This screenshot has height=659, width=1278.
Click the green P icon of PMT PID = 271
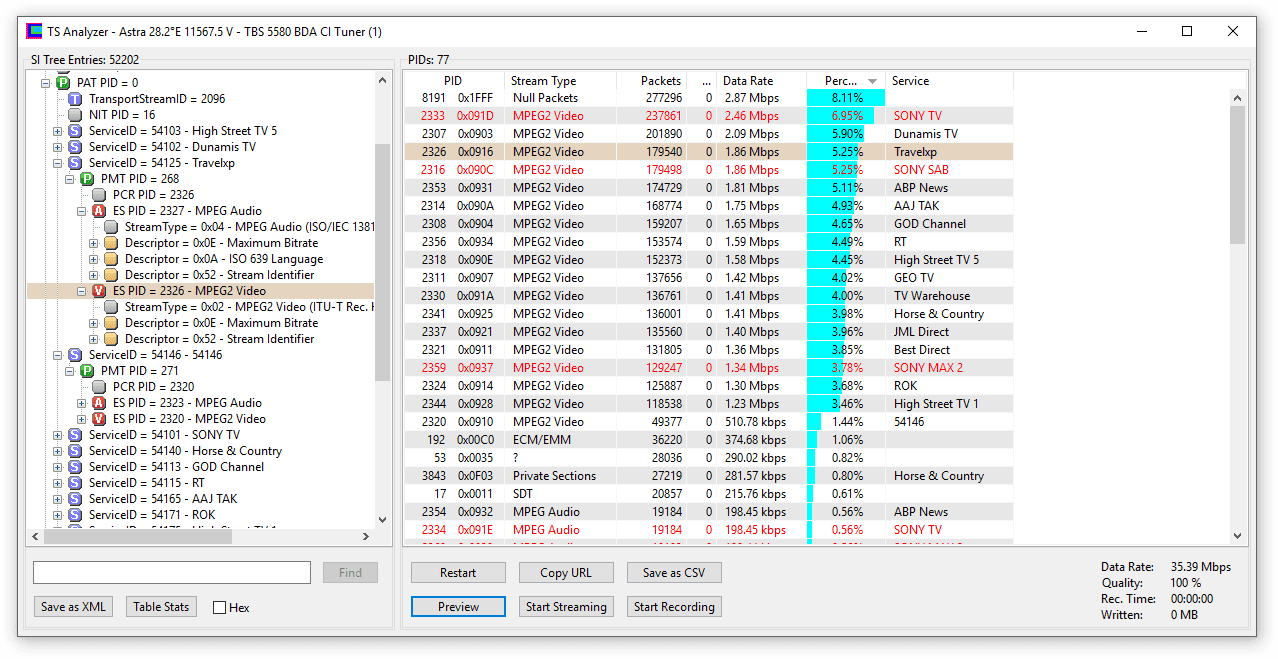coord(87,371)
